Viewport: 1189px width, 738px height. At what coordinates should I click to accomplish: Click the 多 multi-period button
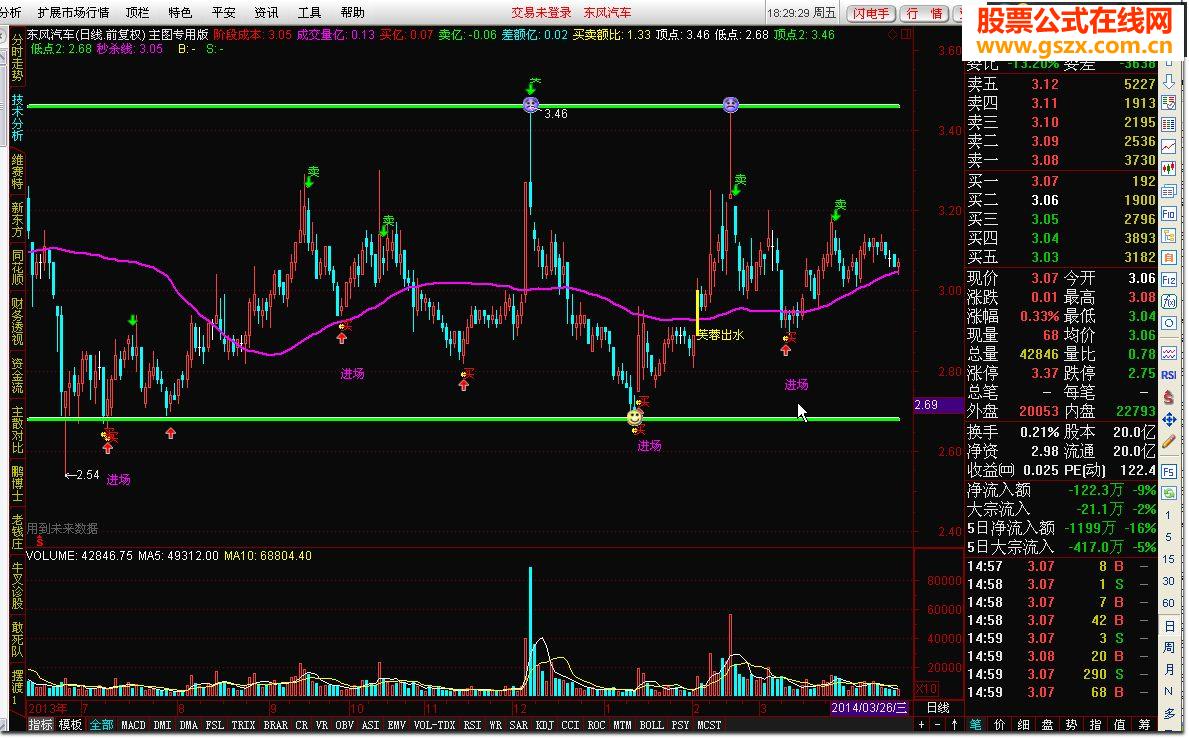coord(1169,714)
